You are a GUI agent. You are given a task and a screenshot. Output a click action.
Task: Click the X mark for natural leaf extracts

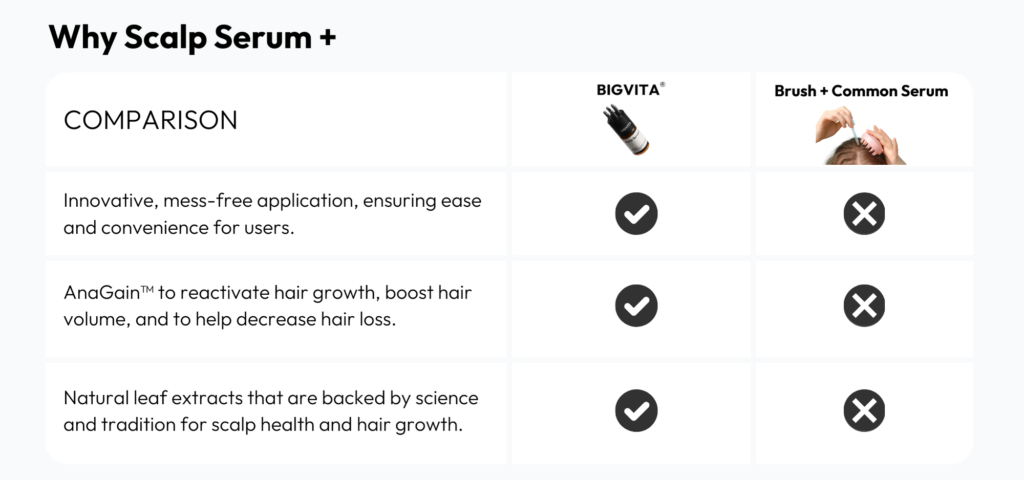(864, 410)
